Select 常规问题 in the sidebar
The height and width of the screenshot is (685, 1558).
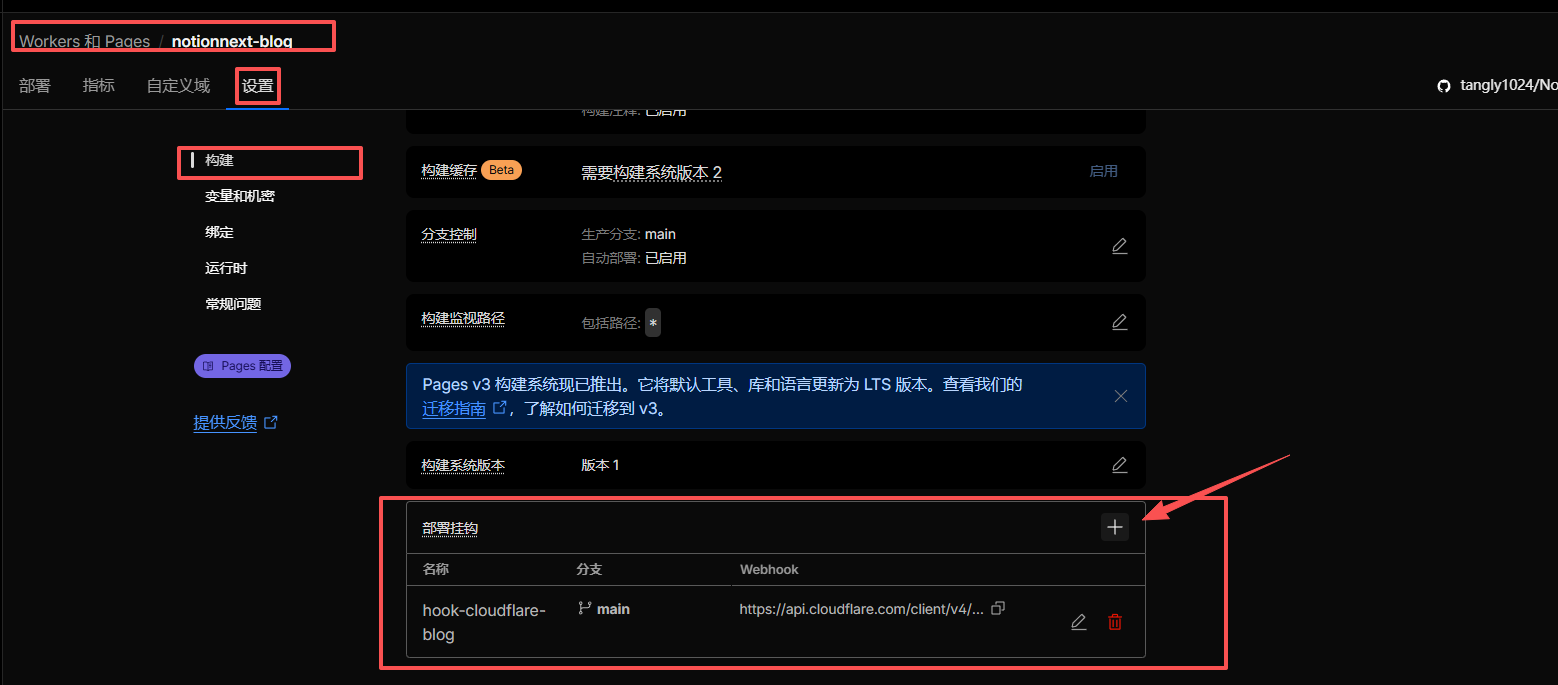point(233,304)
